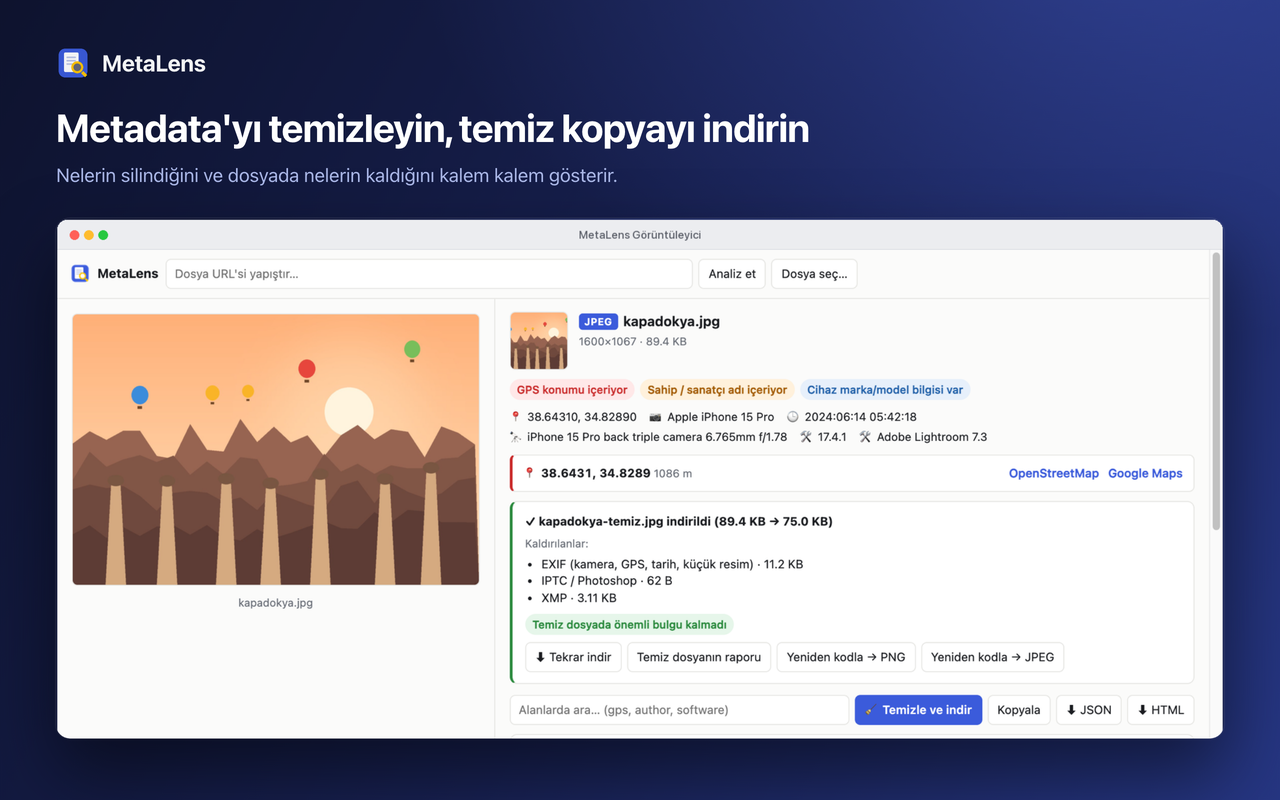The height and width of the screenshot is (800, 1280).
Task: Click the Alanlarda ara search field
Action: [679, 710]
